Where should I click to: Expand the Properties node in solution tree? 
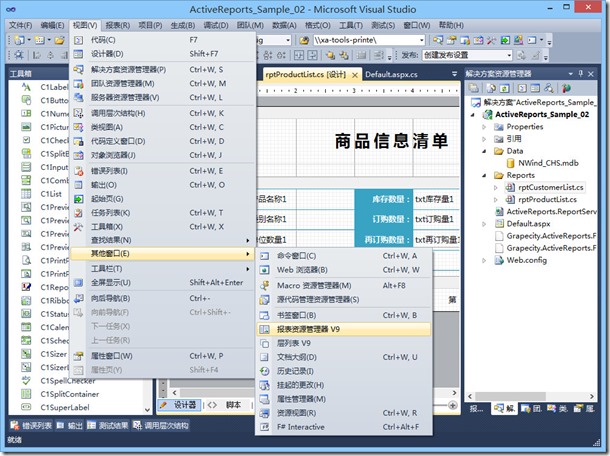pyautogui.click(x=484, y=127)
